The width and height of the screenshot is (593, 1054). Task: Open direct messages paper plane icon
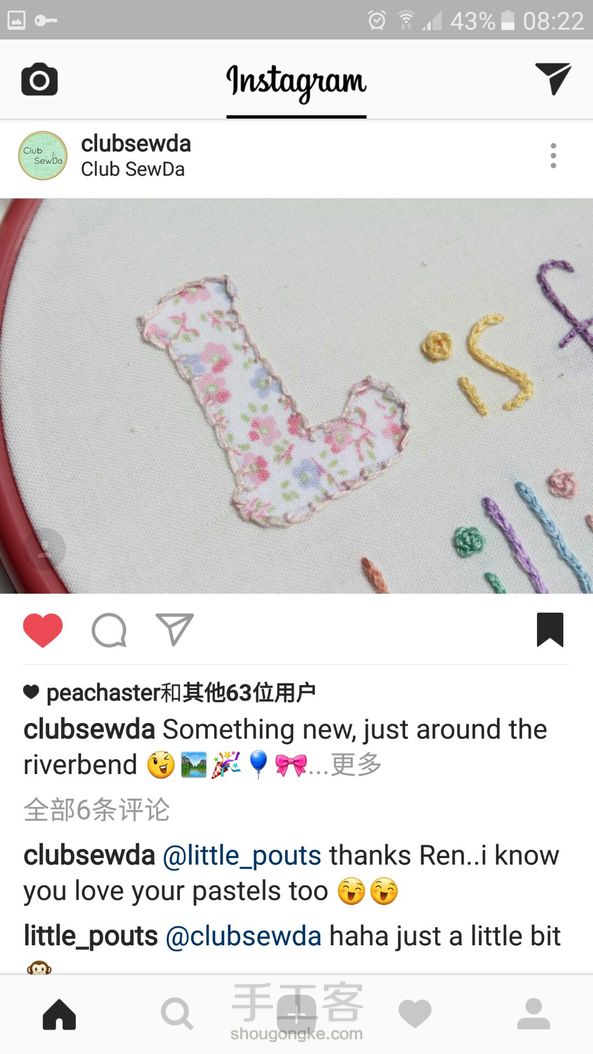tap(553, 79)
